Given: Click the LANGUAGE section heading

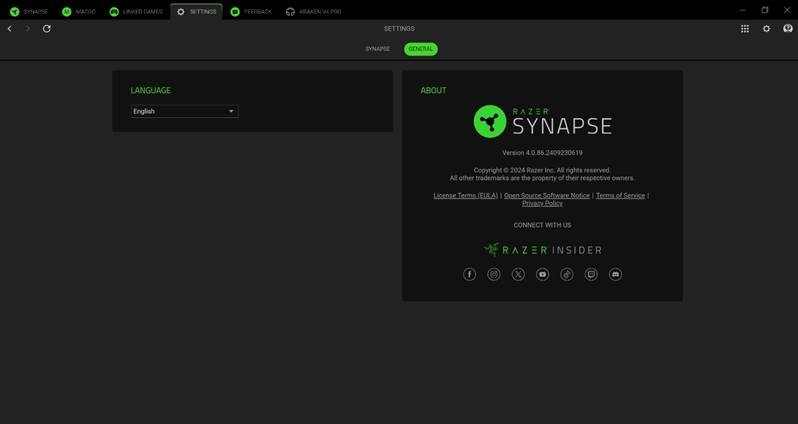Looking at the screenshot, I should tap(151, 91).
